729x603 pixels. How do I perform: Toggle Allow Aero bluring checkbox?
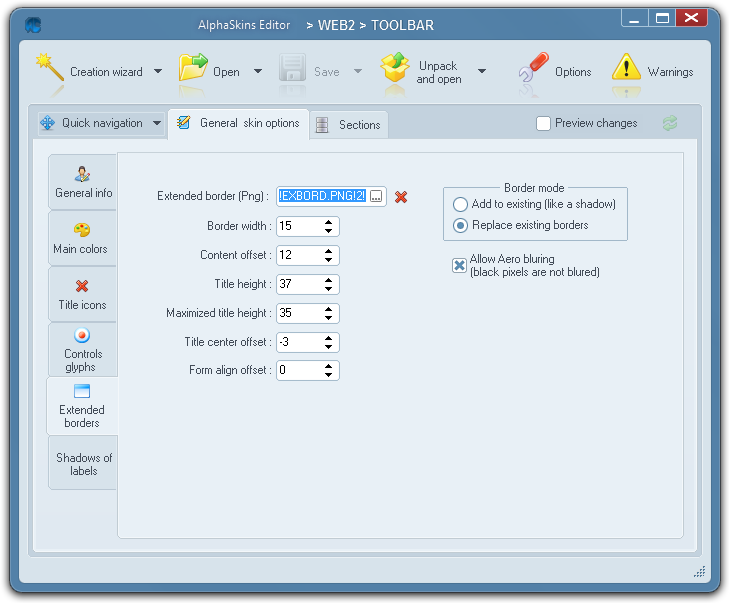pyautogui.click(x=459, y=265)
